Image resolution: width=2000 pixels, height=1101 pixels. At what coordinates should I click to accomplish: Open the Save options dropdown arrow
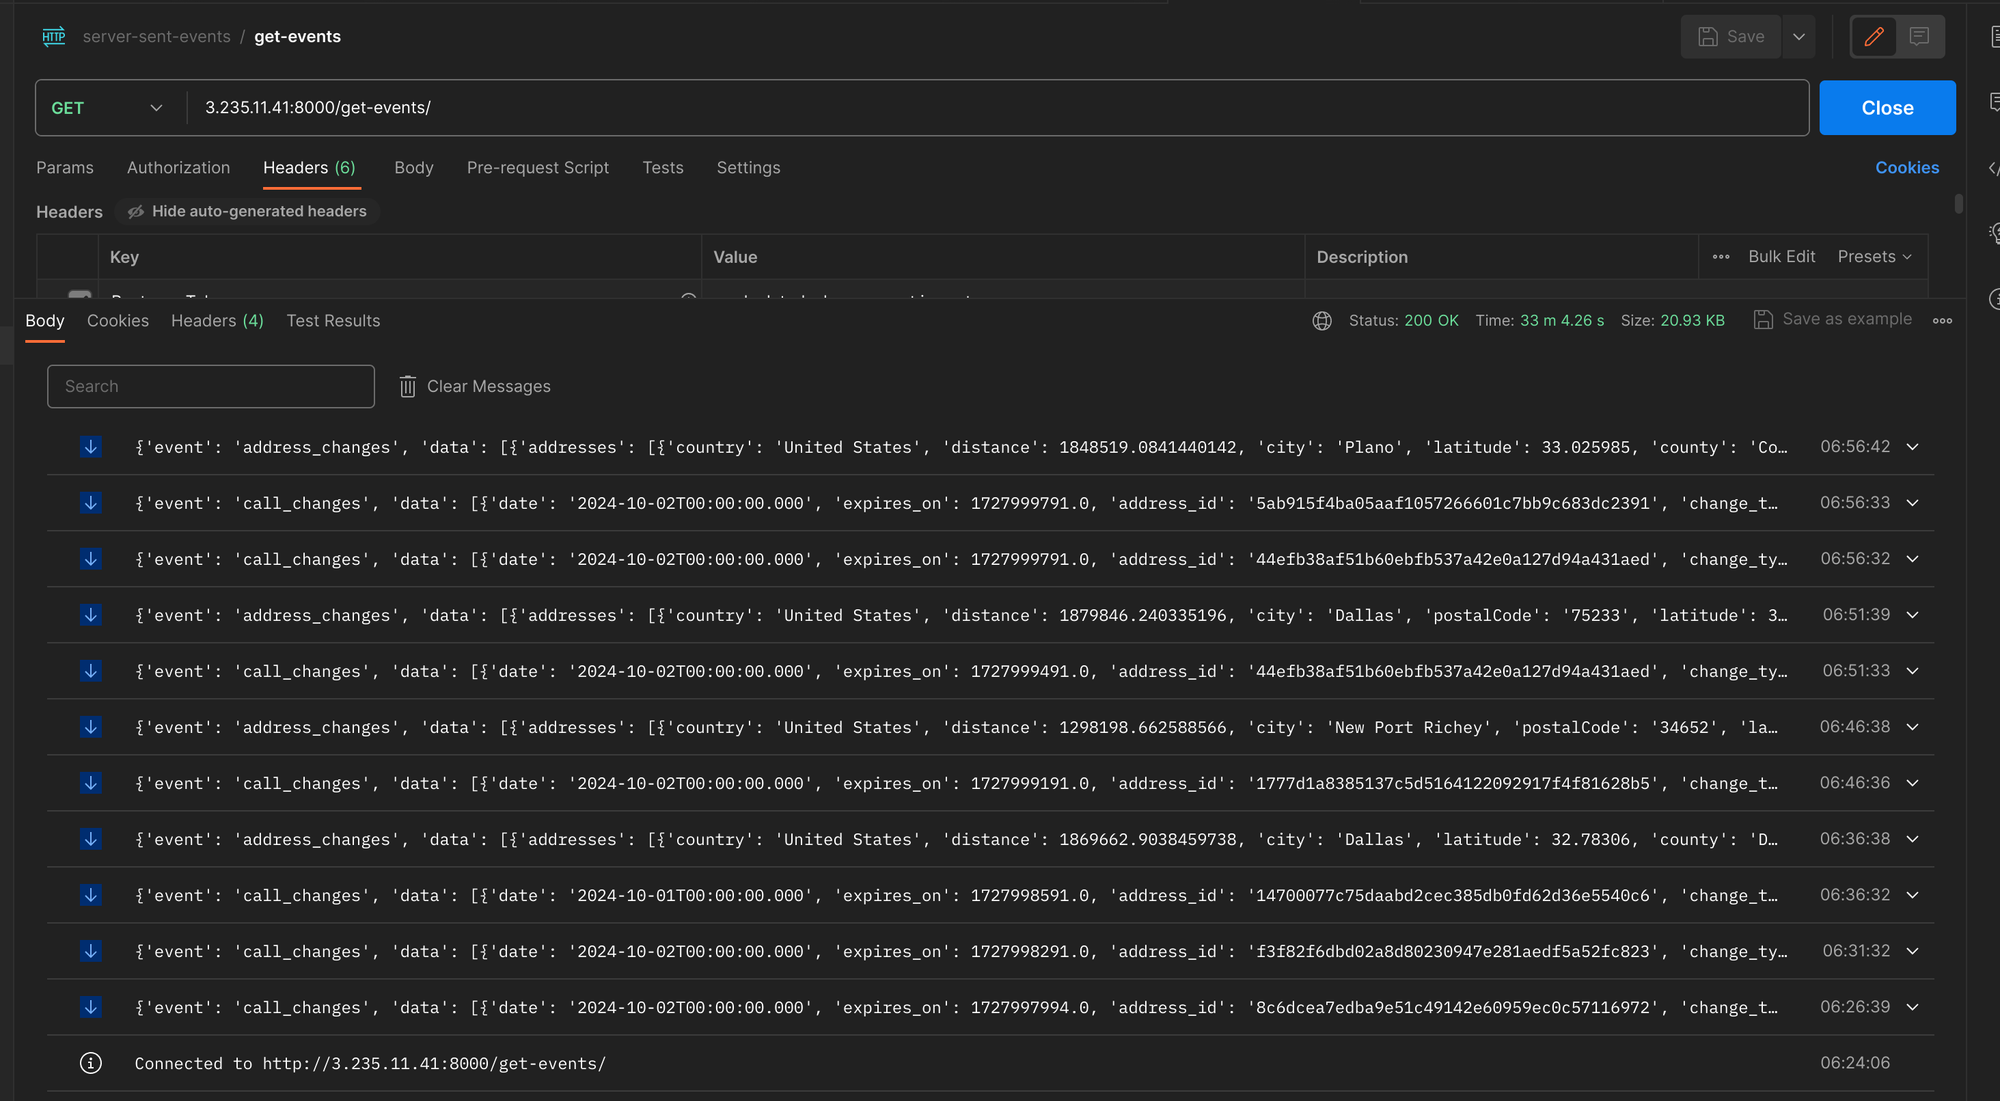click(1799, 37)
